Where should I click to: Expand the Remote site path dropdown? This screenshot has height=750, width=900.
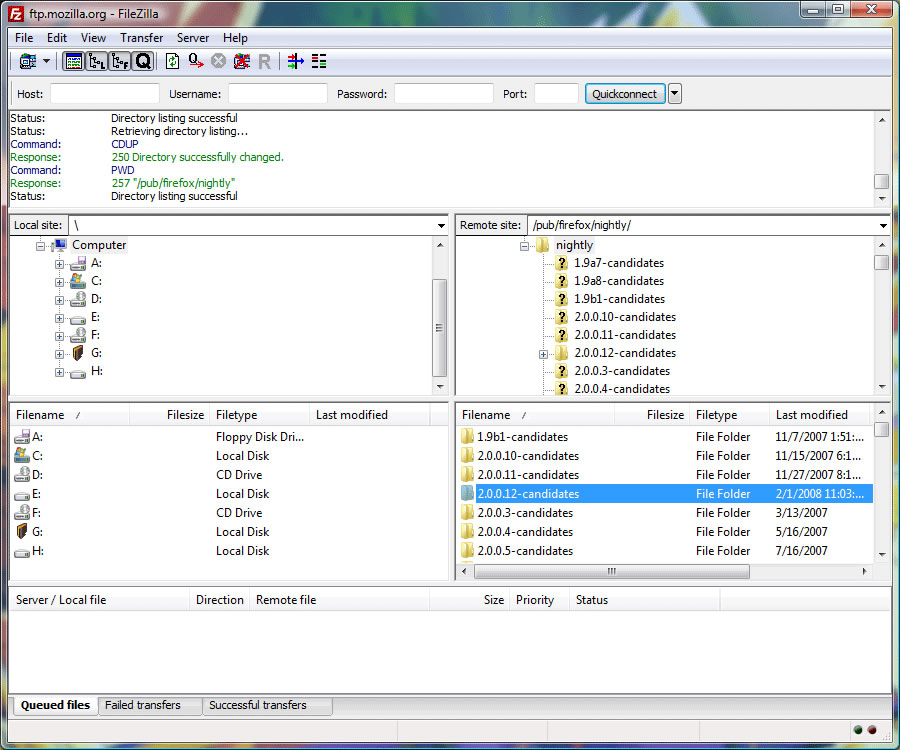[883, 226]
